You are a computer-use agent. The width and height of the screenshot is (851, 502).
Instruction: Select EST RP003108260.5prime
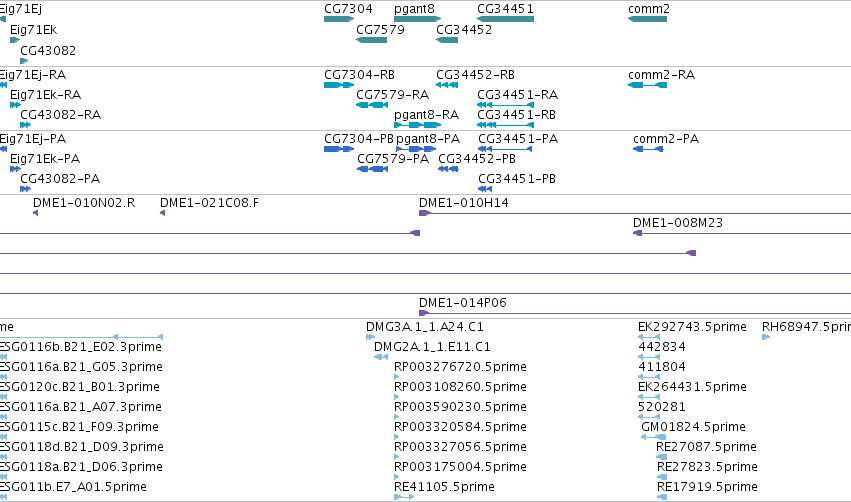pyautogui.click(x=460, y=386)
